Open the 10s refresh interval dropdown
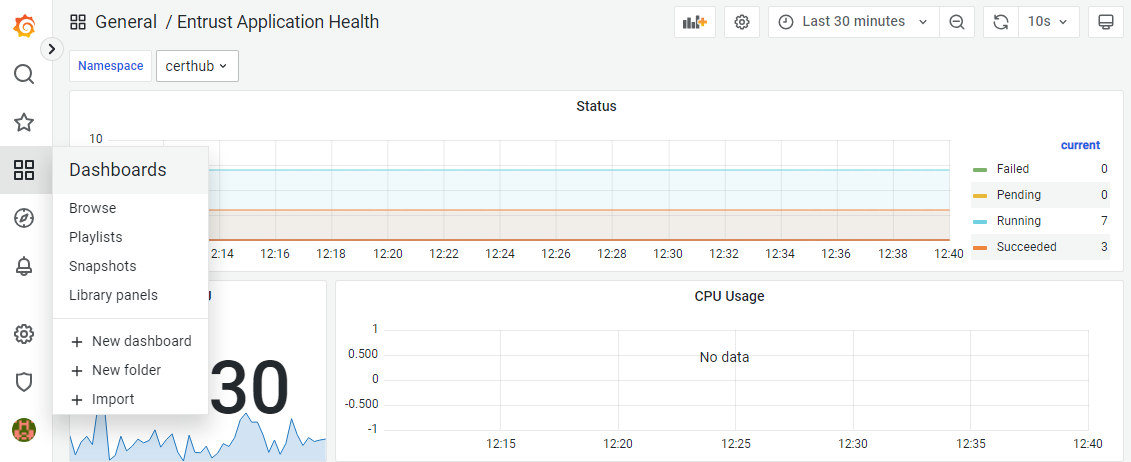1131x462 pixels. click(x=1048, y=22)
